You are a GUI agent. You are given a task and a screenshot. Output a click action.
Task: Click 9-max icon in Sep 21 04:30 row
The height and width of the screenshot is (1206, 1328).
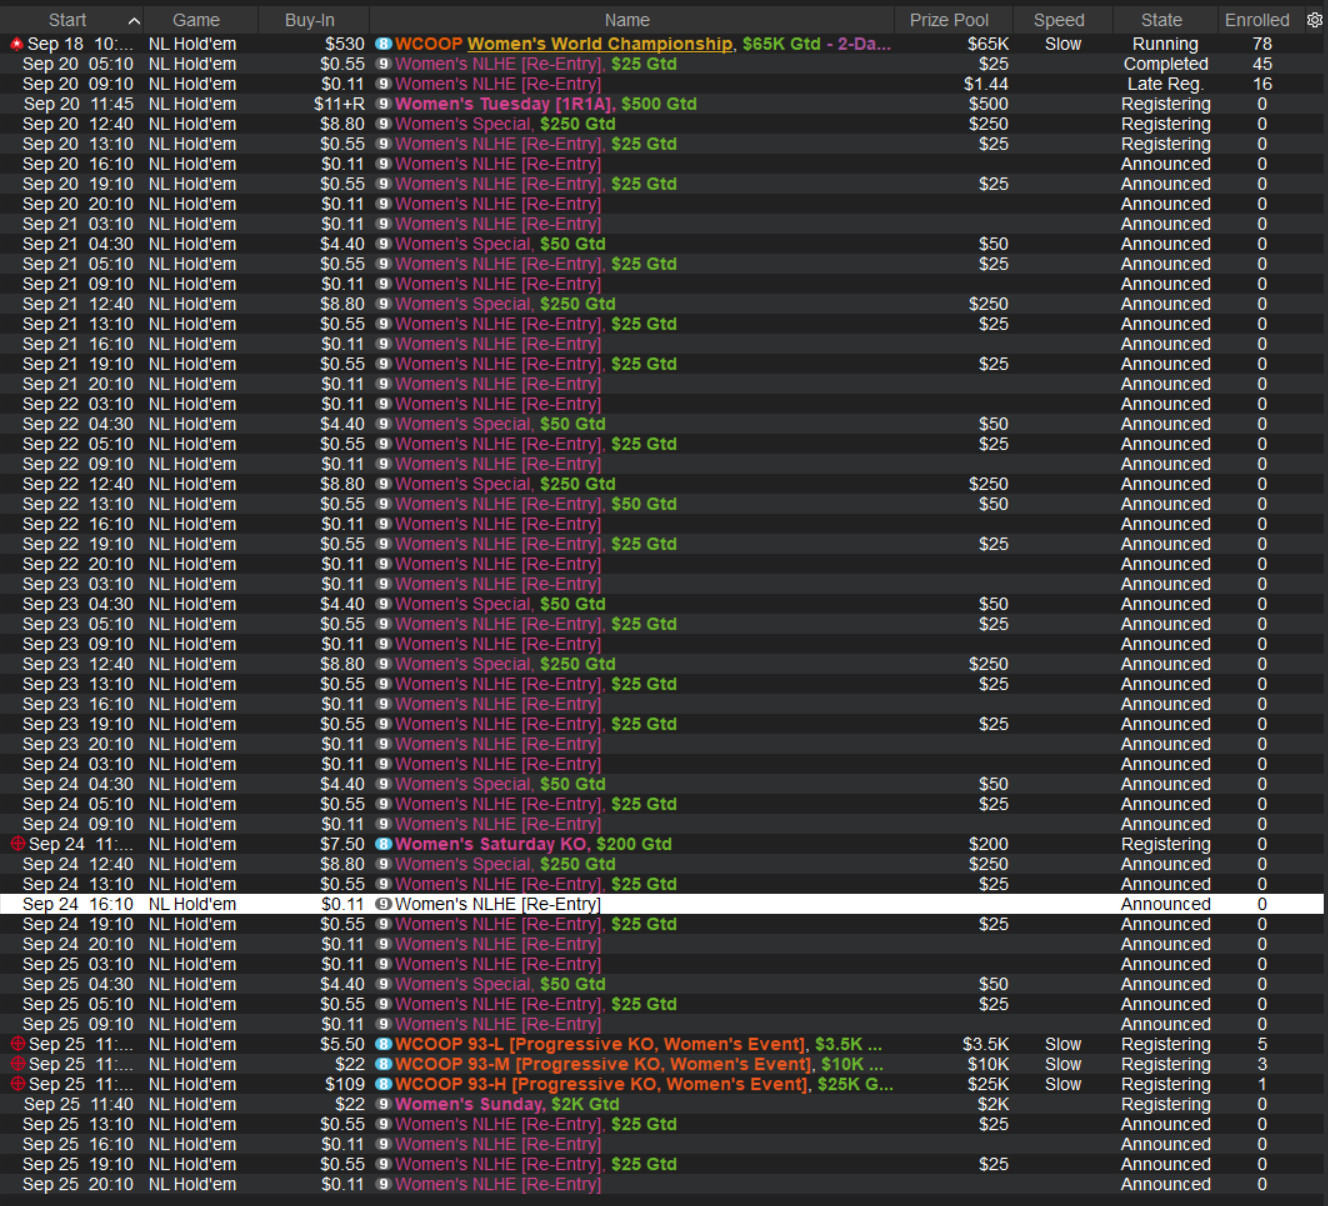click(x=383, y=244)
